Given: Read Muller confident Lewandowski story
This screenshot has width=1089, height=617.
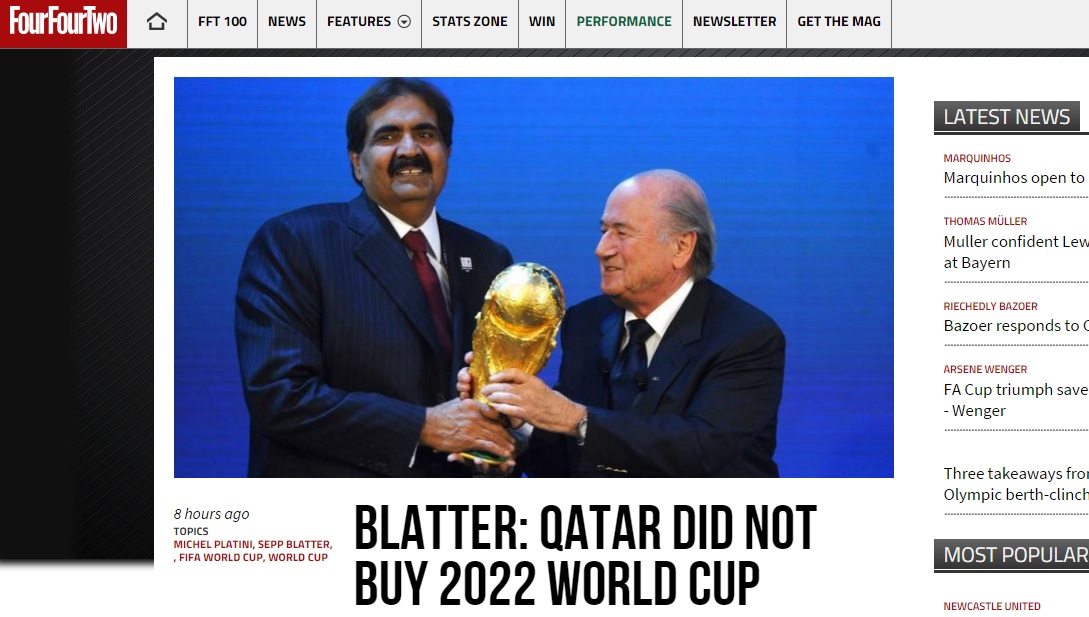Looking at the screenshot, I should coord(1016,252).
